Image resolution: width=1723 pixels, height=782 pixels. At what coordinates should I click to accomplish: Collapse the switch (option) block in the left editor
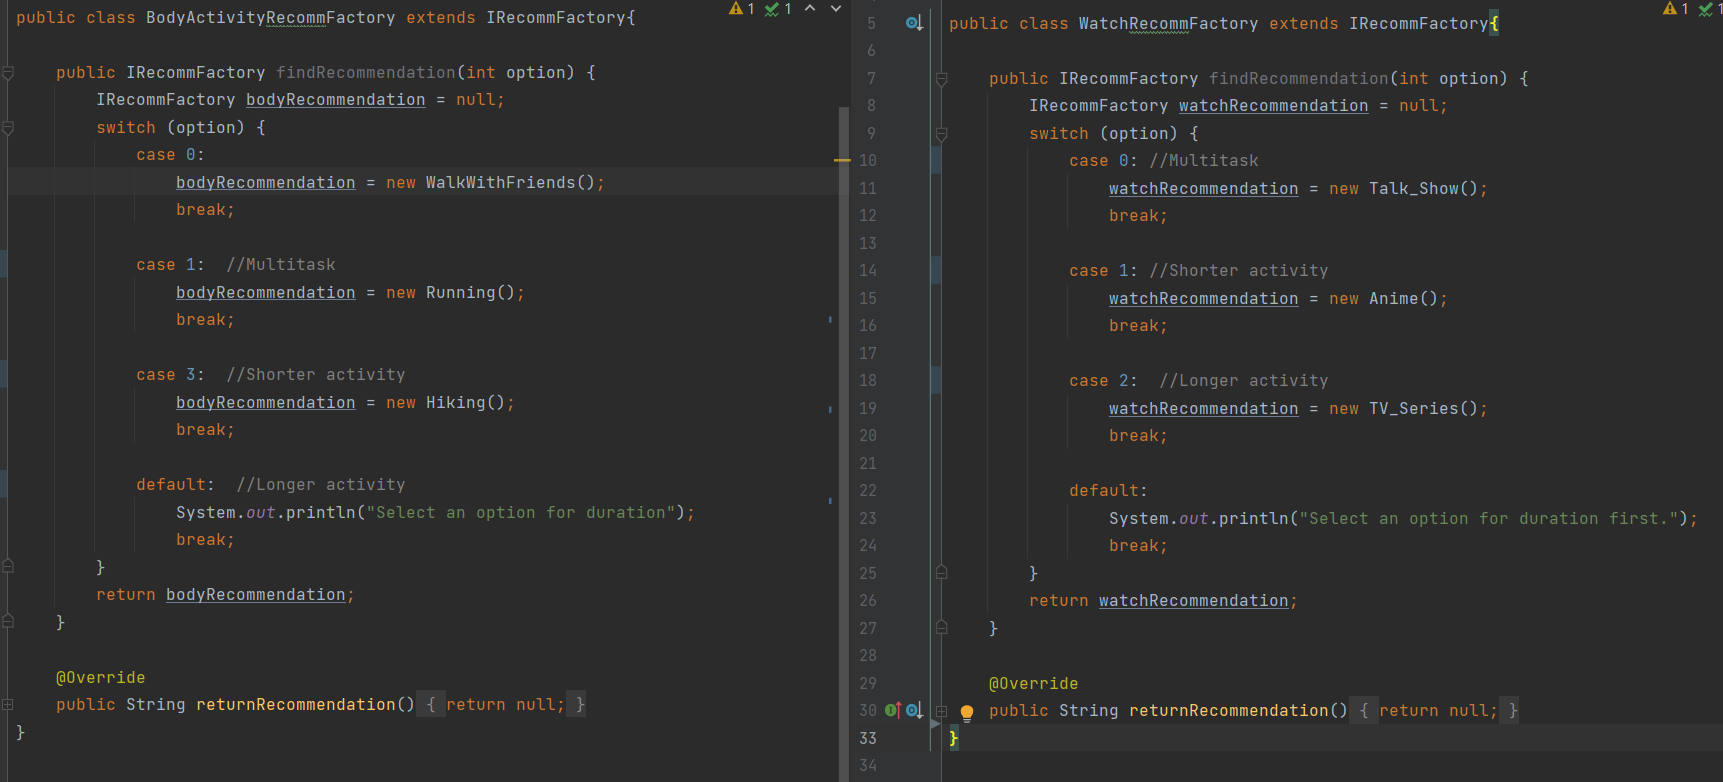tap(8, 128)
